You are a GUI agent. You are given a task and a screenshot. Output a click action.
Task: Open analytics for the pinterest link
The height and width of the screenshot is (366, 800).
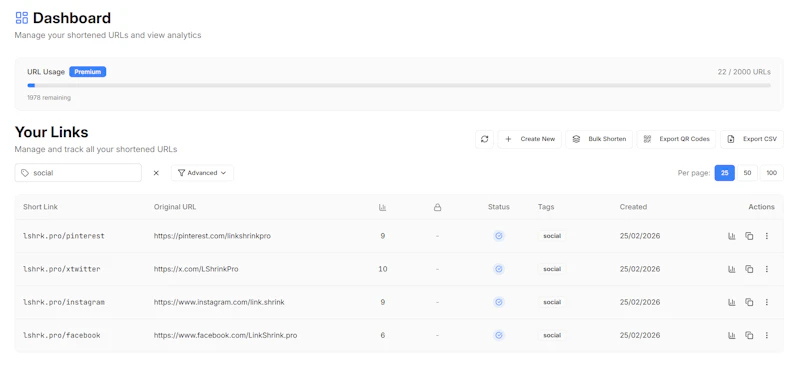(732, 236)
